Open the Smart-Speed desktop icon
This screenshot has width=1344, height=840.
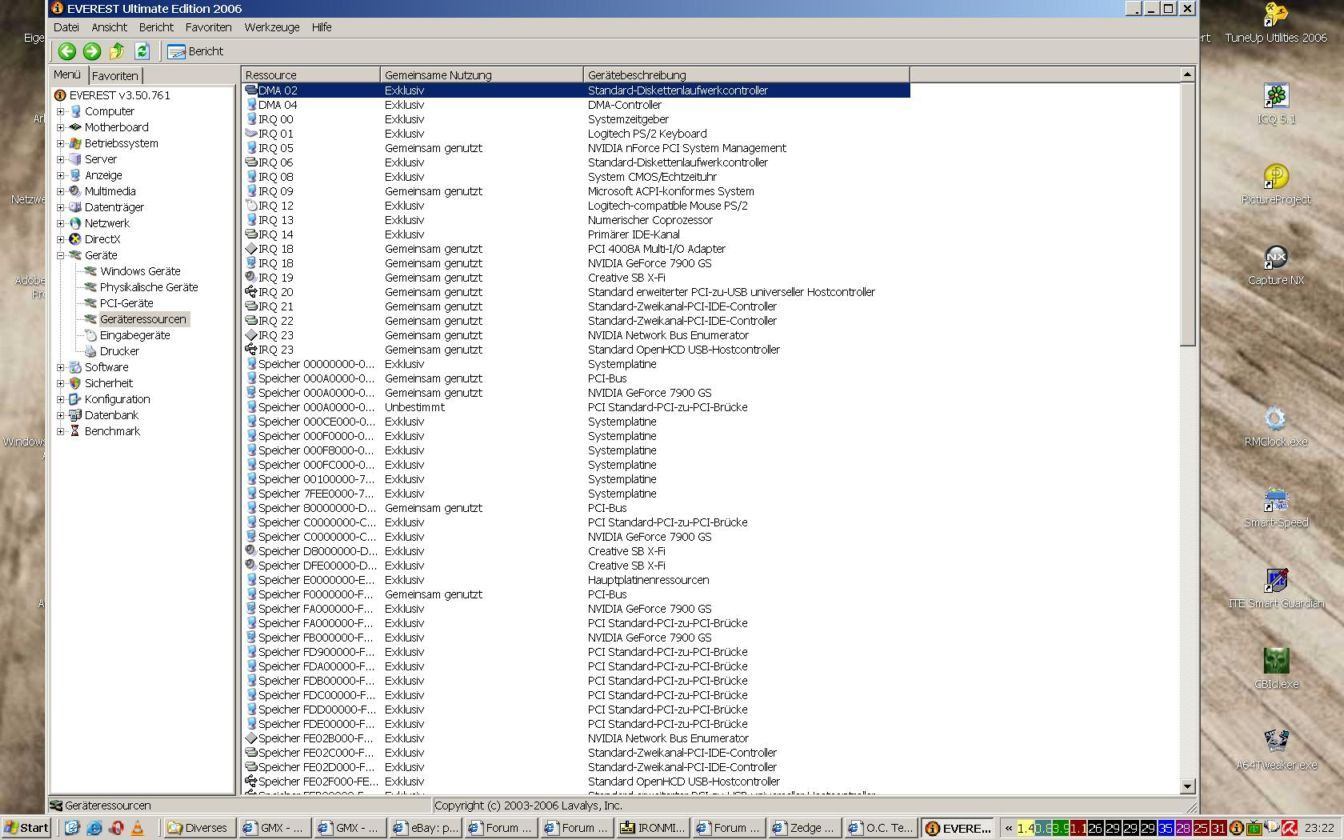coord(1276,508)
